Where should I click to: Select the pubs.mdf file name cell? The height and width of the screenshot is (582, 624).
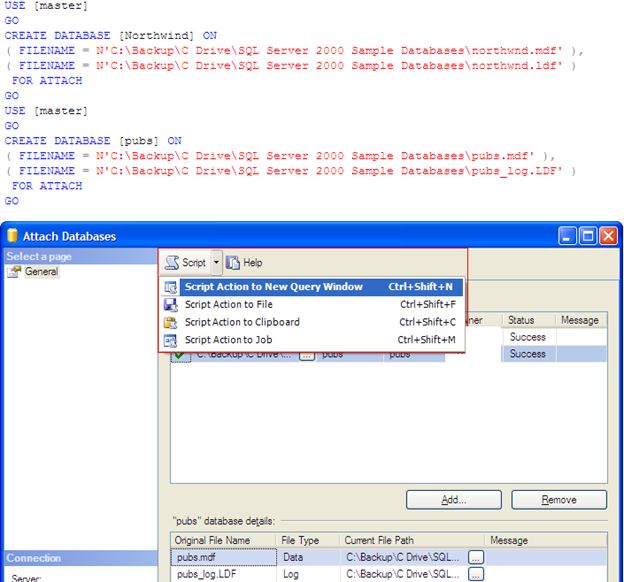224,557
